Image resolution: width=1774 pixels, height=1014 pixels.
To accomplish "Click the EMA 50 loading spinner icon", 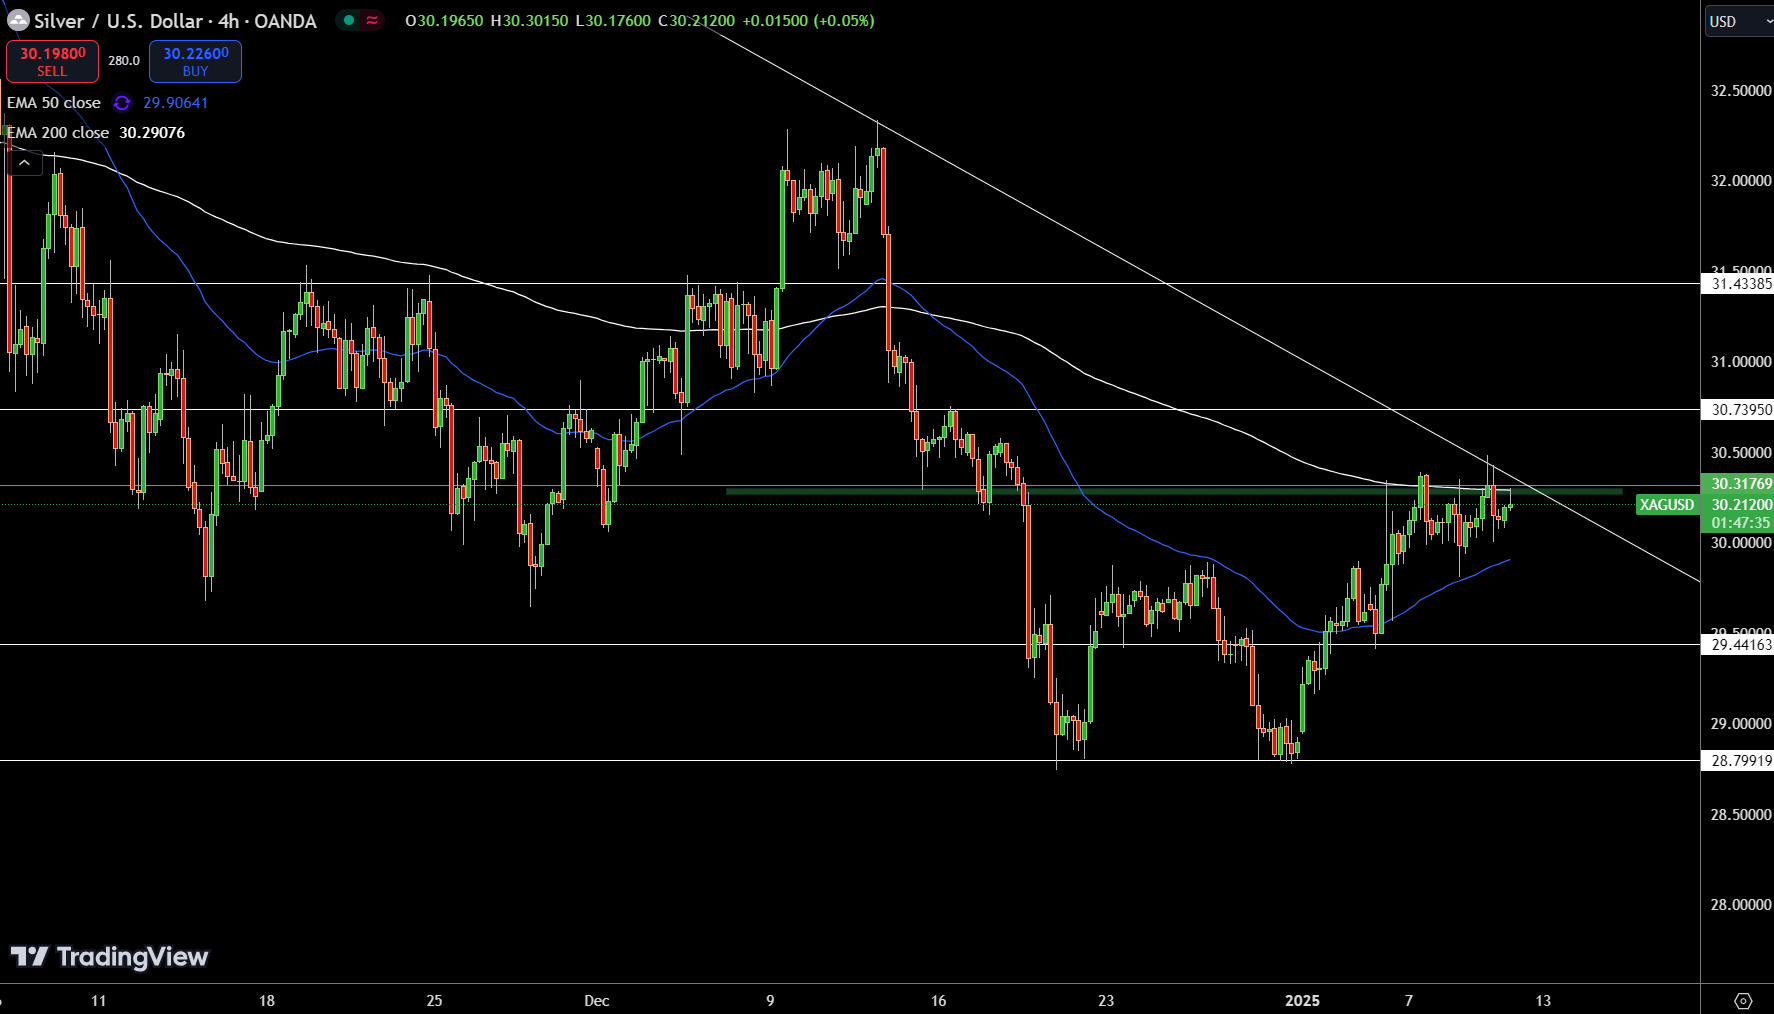I will coord(122,103).
